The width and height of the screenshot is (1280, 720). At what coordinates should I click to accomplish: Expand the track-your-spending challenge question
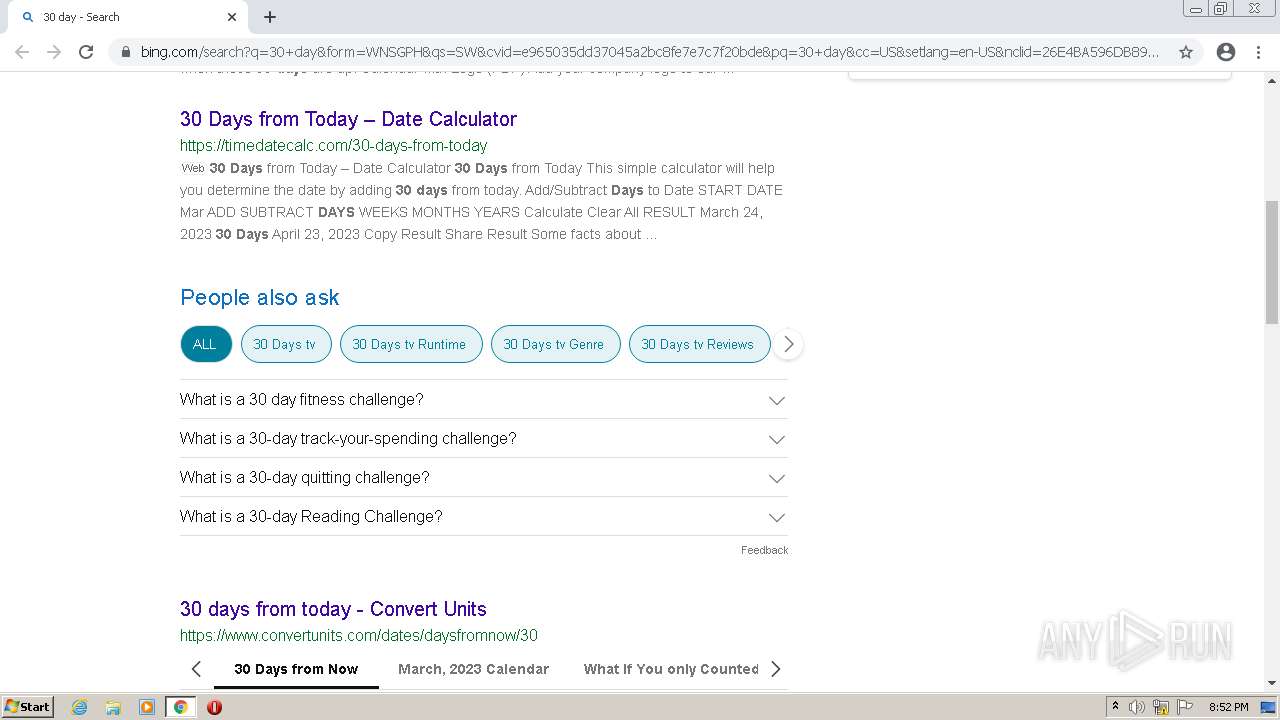click(x=484, y=438)
